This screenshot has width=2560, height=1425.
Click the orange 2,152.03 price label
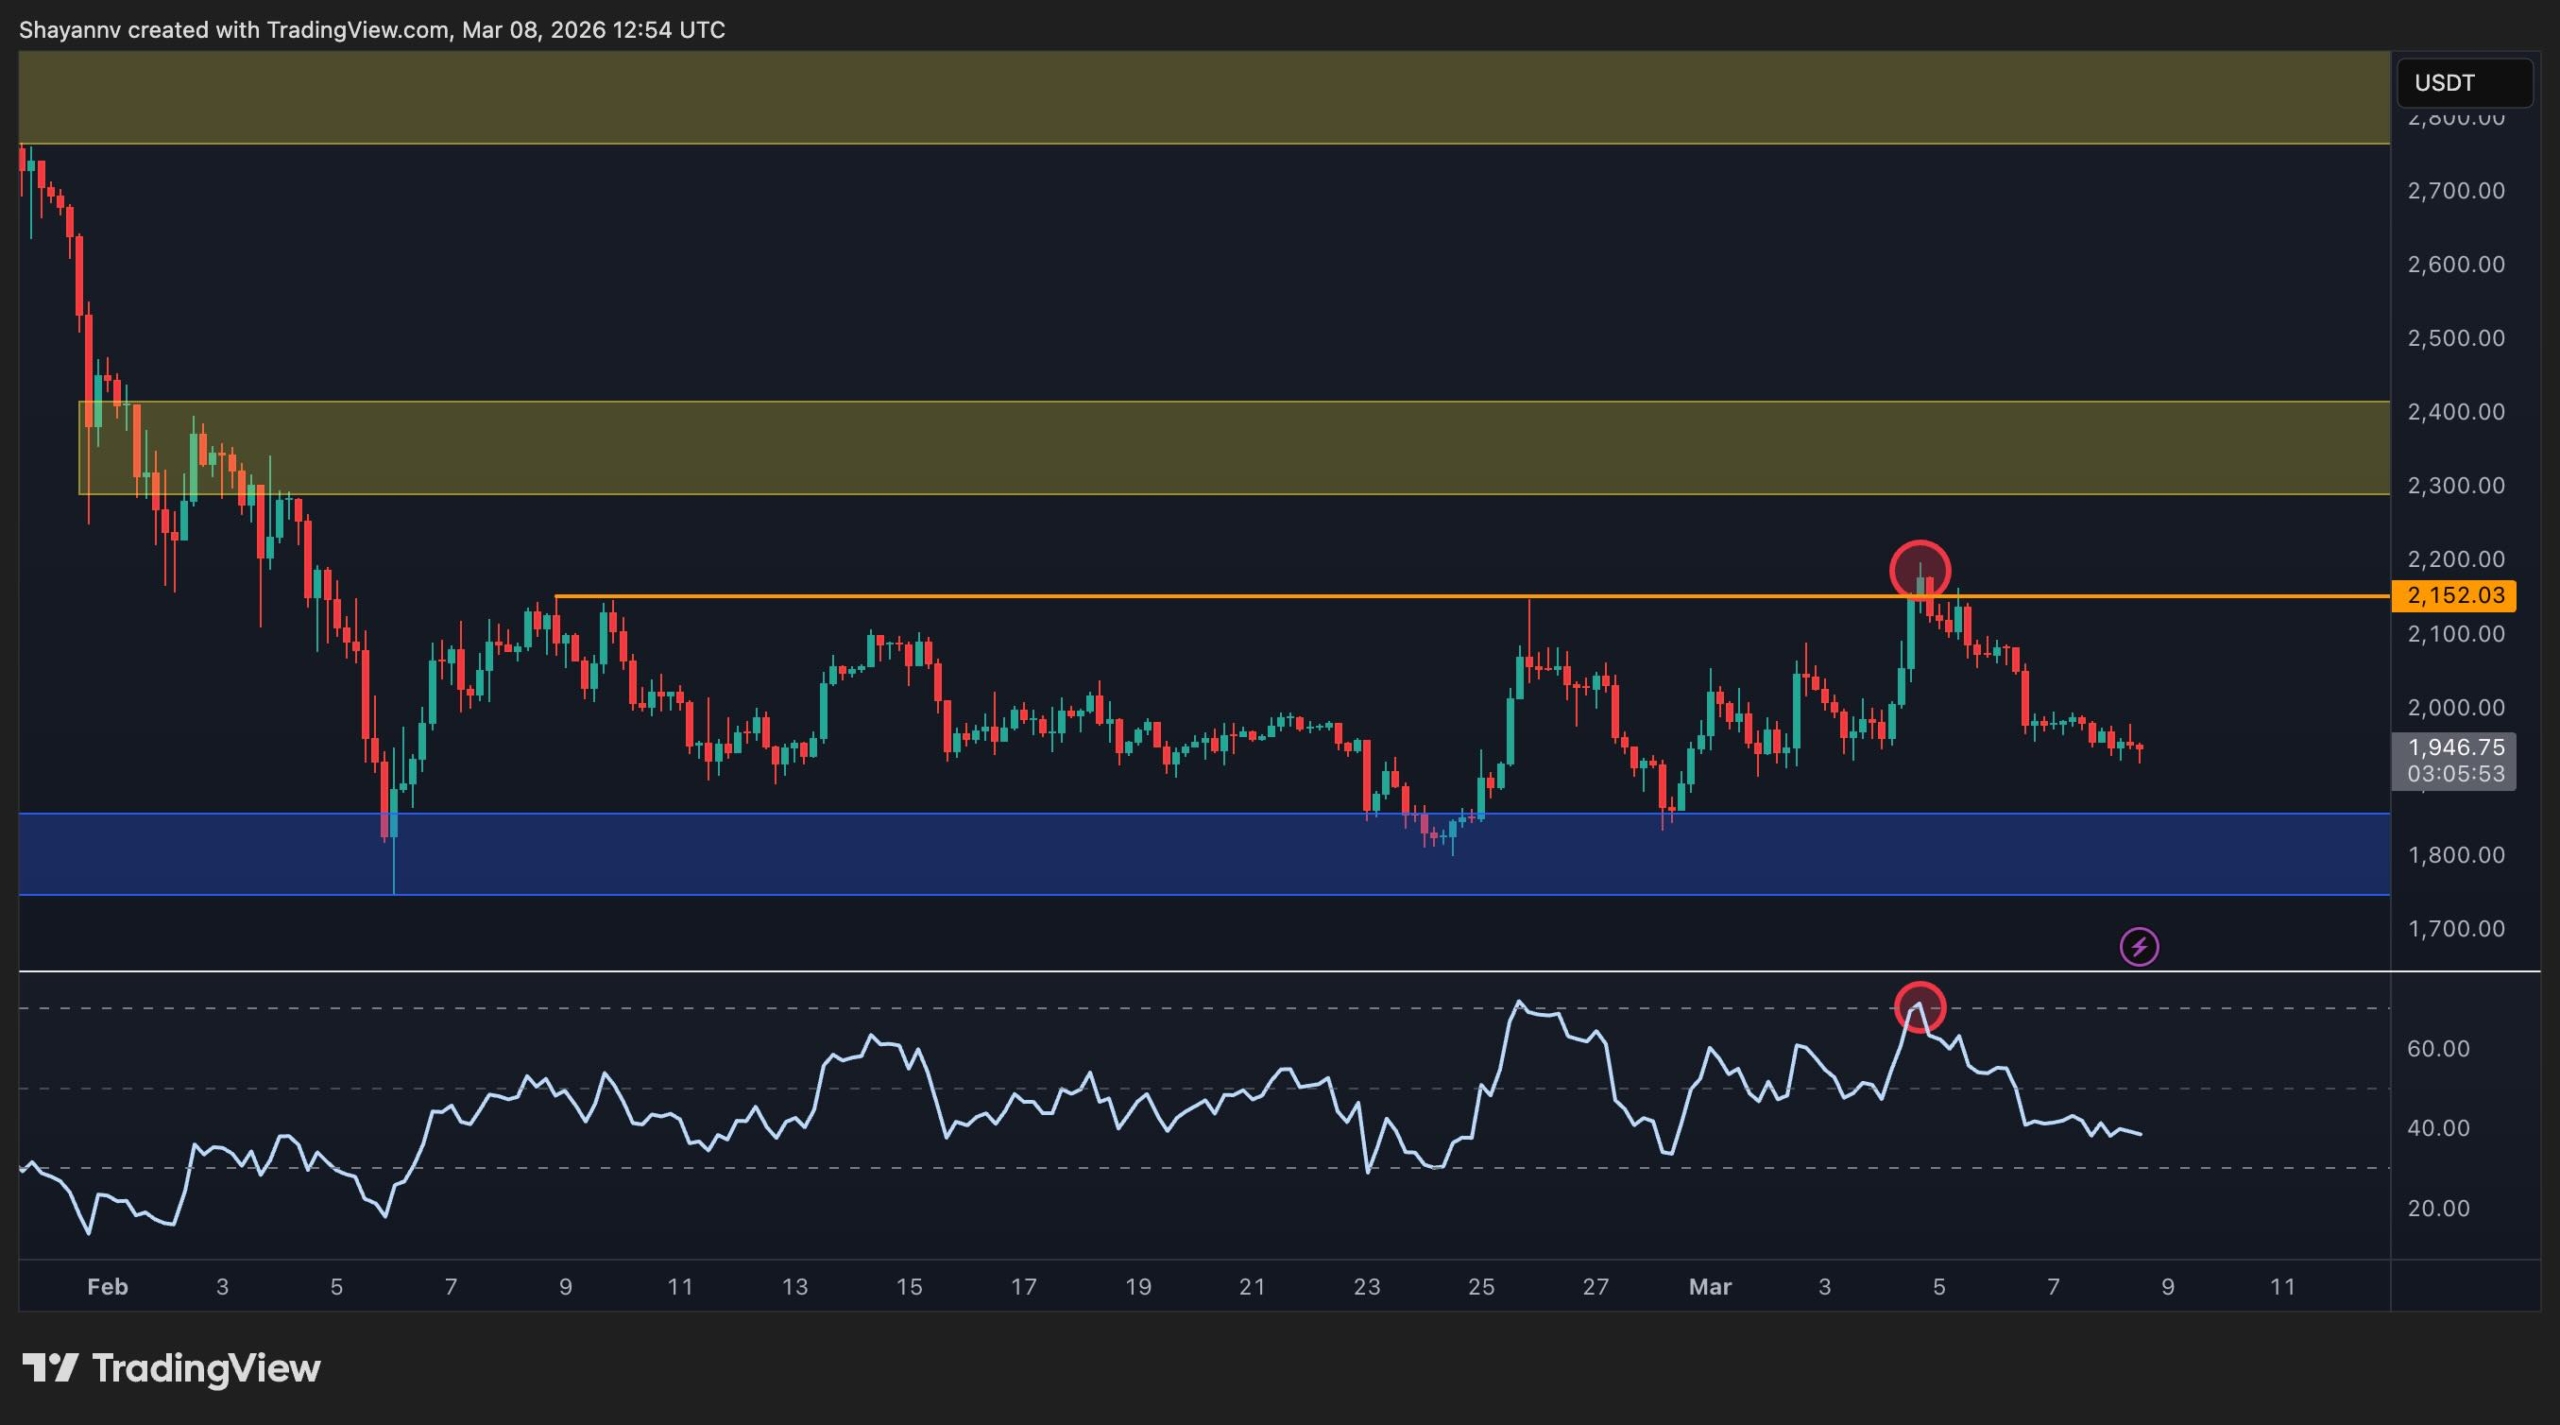click(x=2454, y=596)
